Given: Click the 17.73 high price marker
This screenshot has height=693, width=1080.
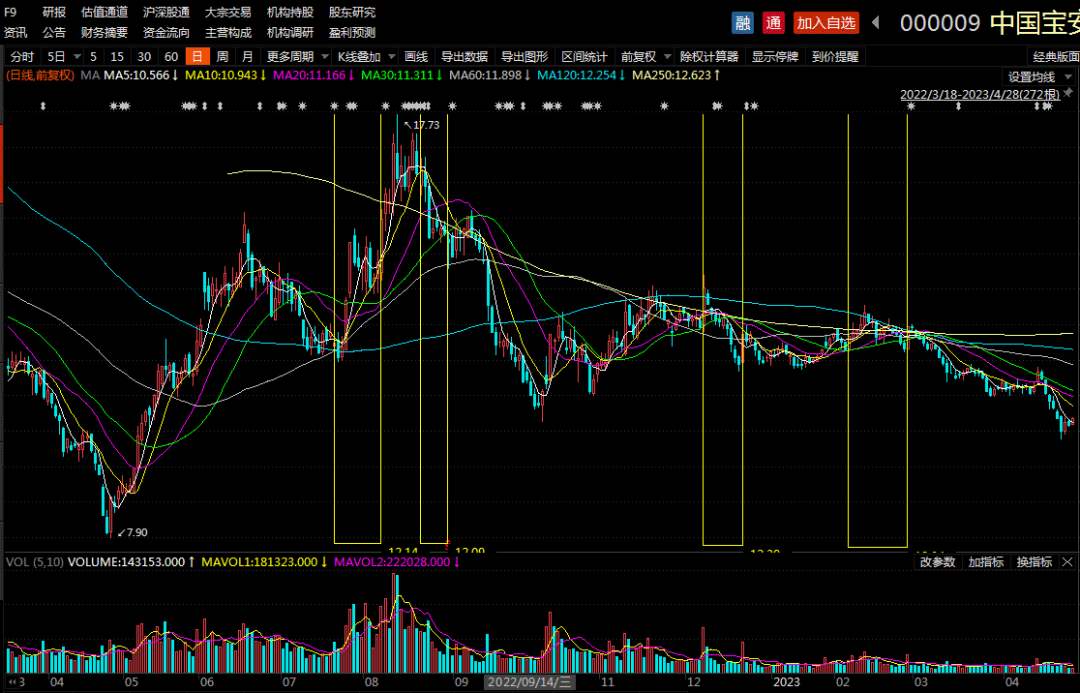Looking at the screenshot, I should [x=425, y=125].
